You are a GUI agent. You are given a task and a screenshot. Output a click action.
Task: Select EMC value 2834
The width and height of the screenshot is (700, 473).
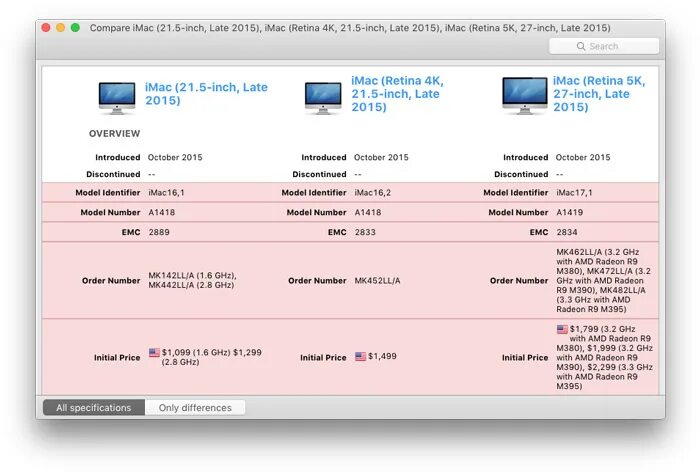[x=567, y=232]
